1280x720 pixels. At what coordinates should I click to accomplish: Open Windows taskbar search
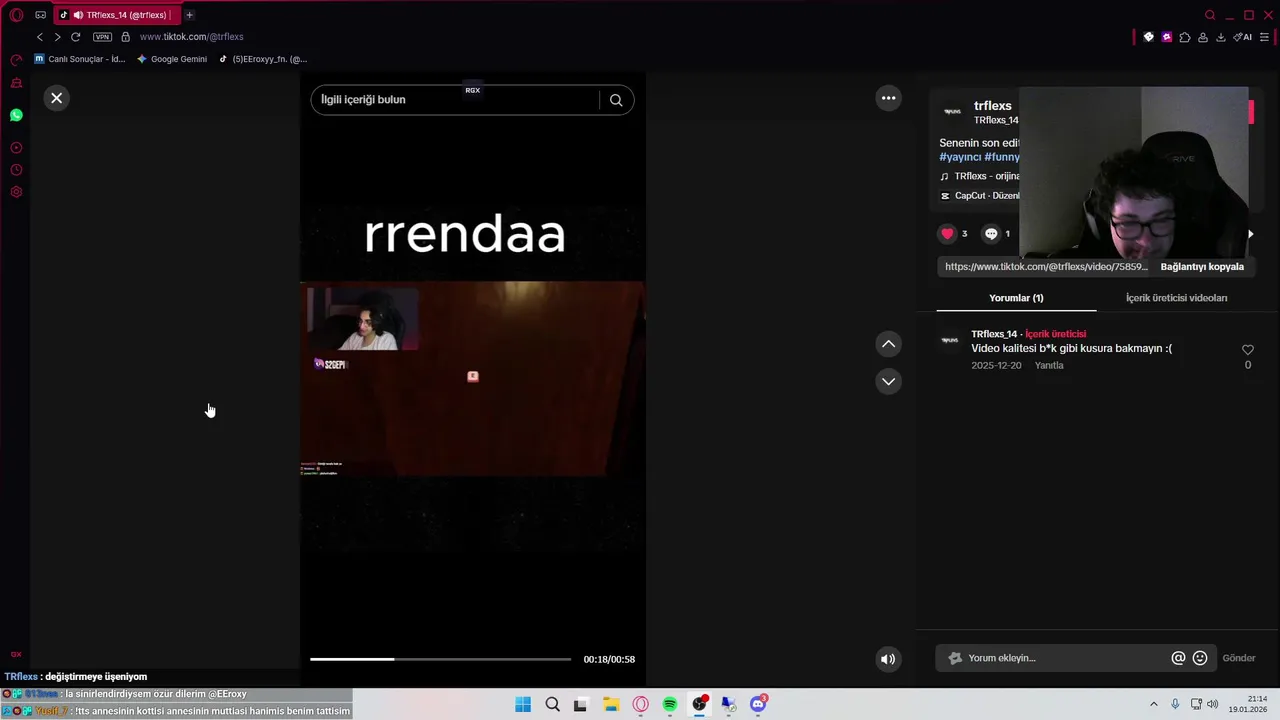click(552, 704)
